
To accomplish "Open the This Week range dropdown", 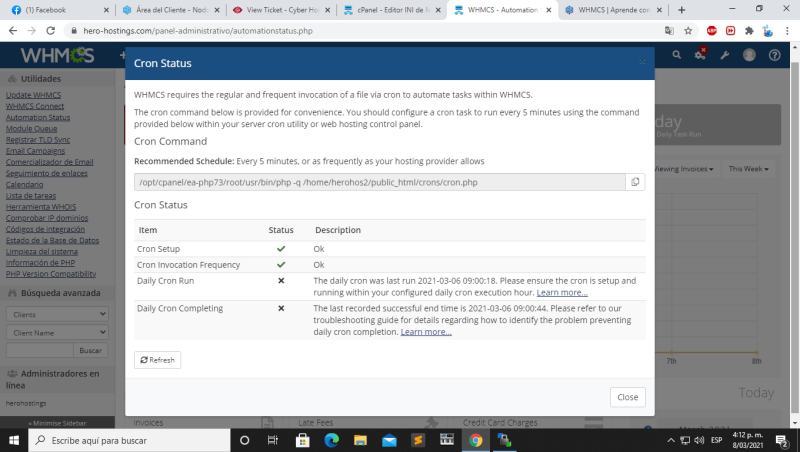I will click(749, 169).
